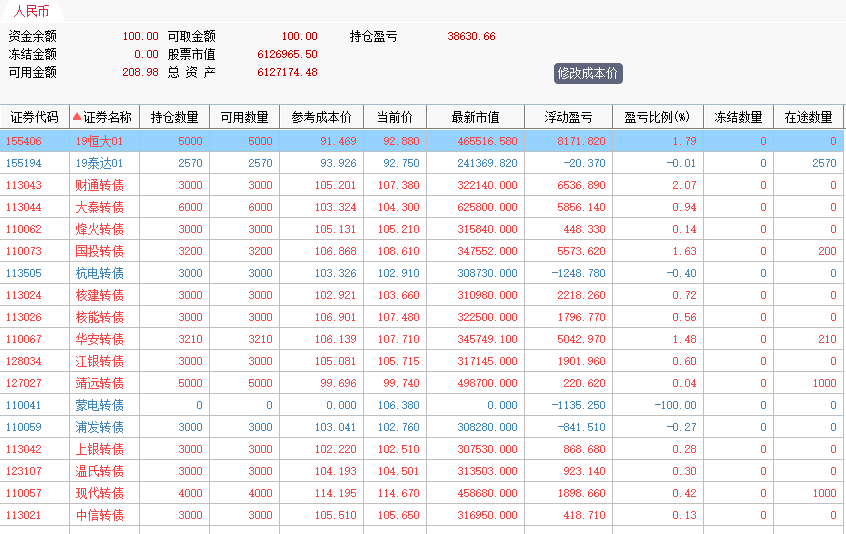Sort by the 持仓数量 column header

(x=174, y=117)
